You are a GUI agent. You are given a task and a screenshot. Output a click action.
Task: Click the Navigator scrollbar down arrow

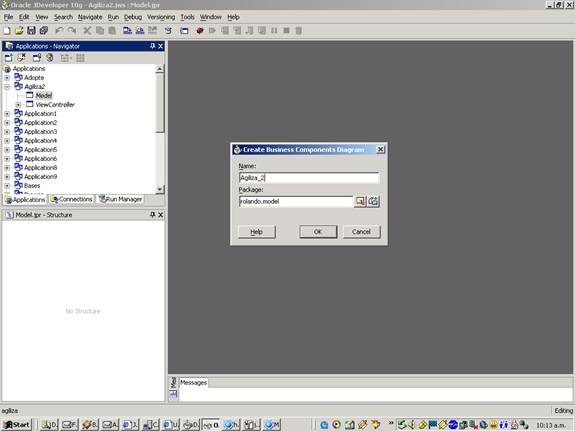[160, 189]
